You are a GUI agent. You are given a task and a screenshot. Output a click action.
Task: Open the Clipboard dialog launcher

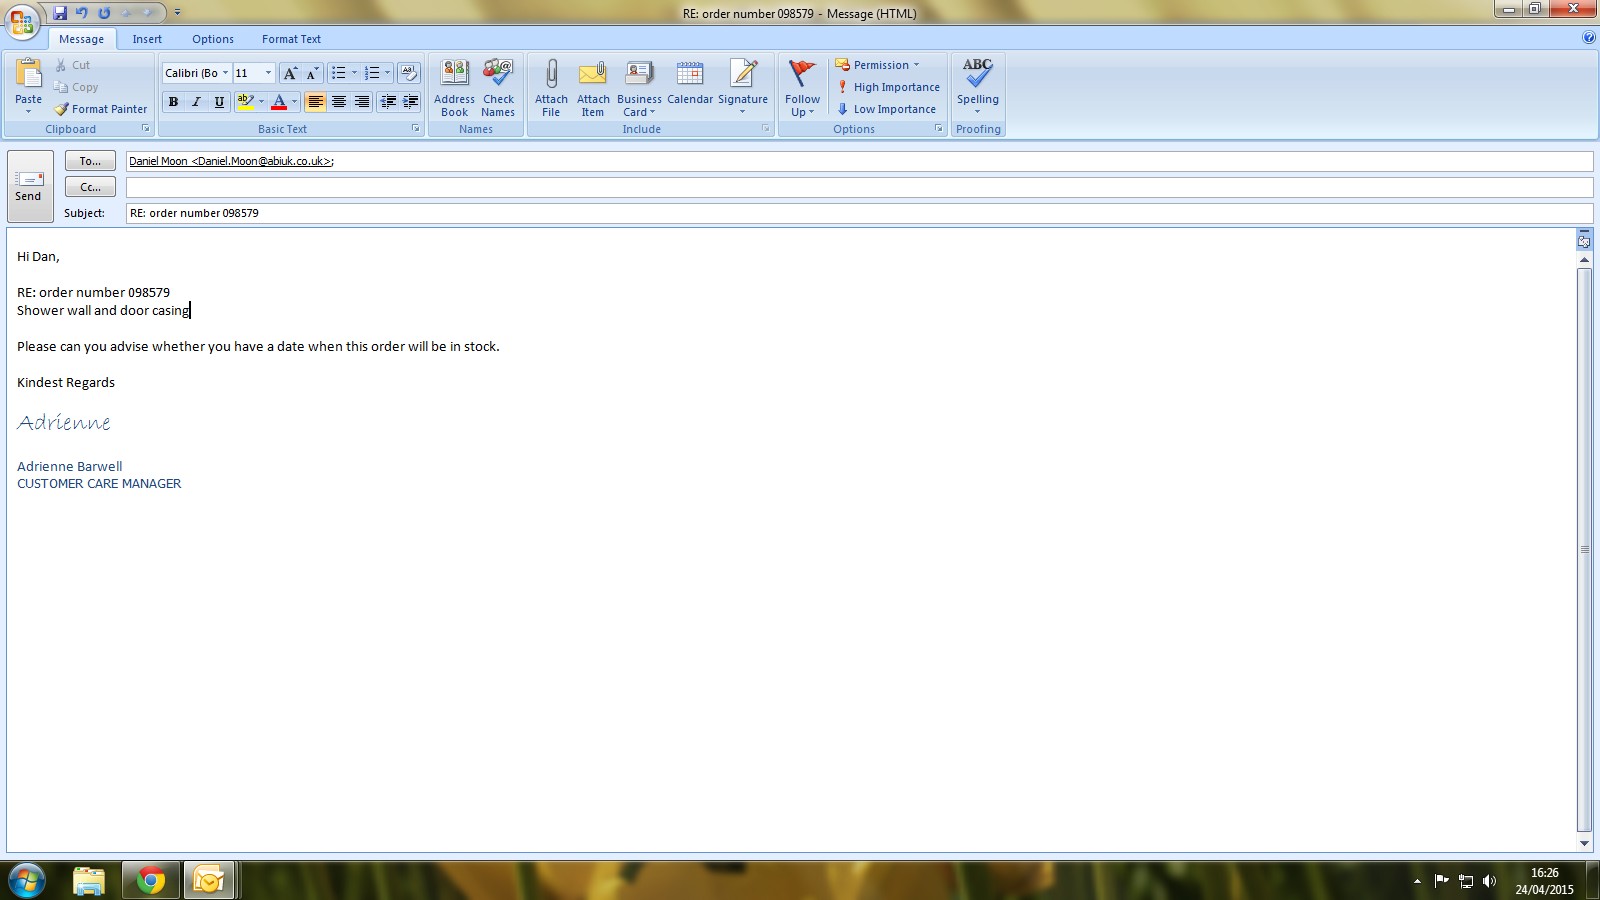(146, 129)
